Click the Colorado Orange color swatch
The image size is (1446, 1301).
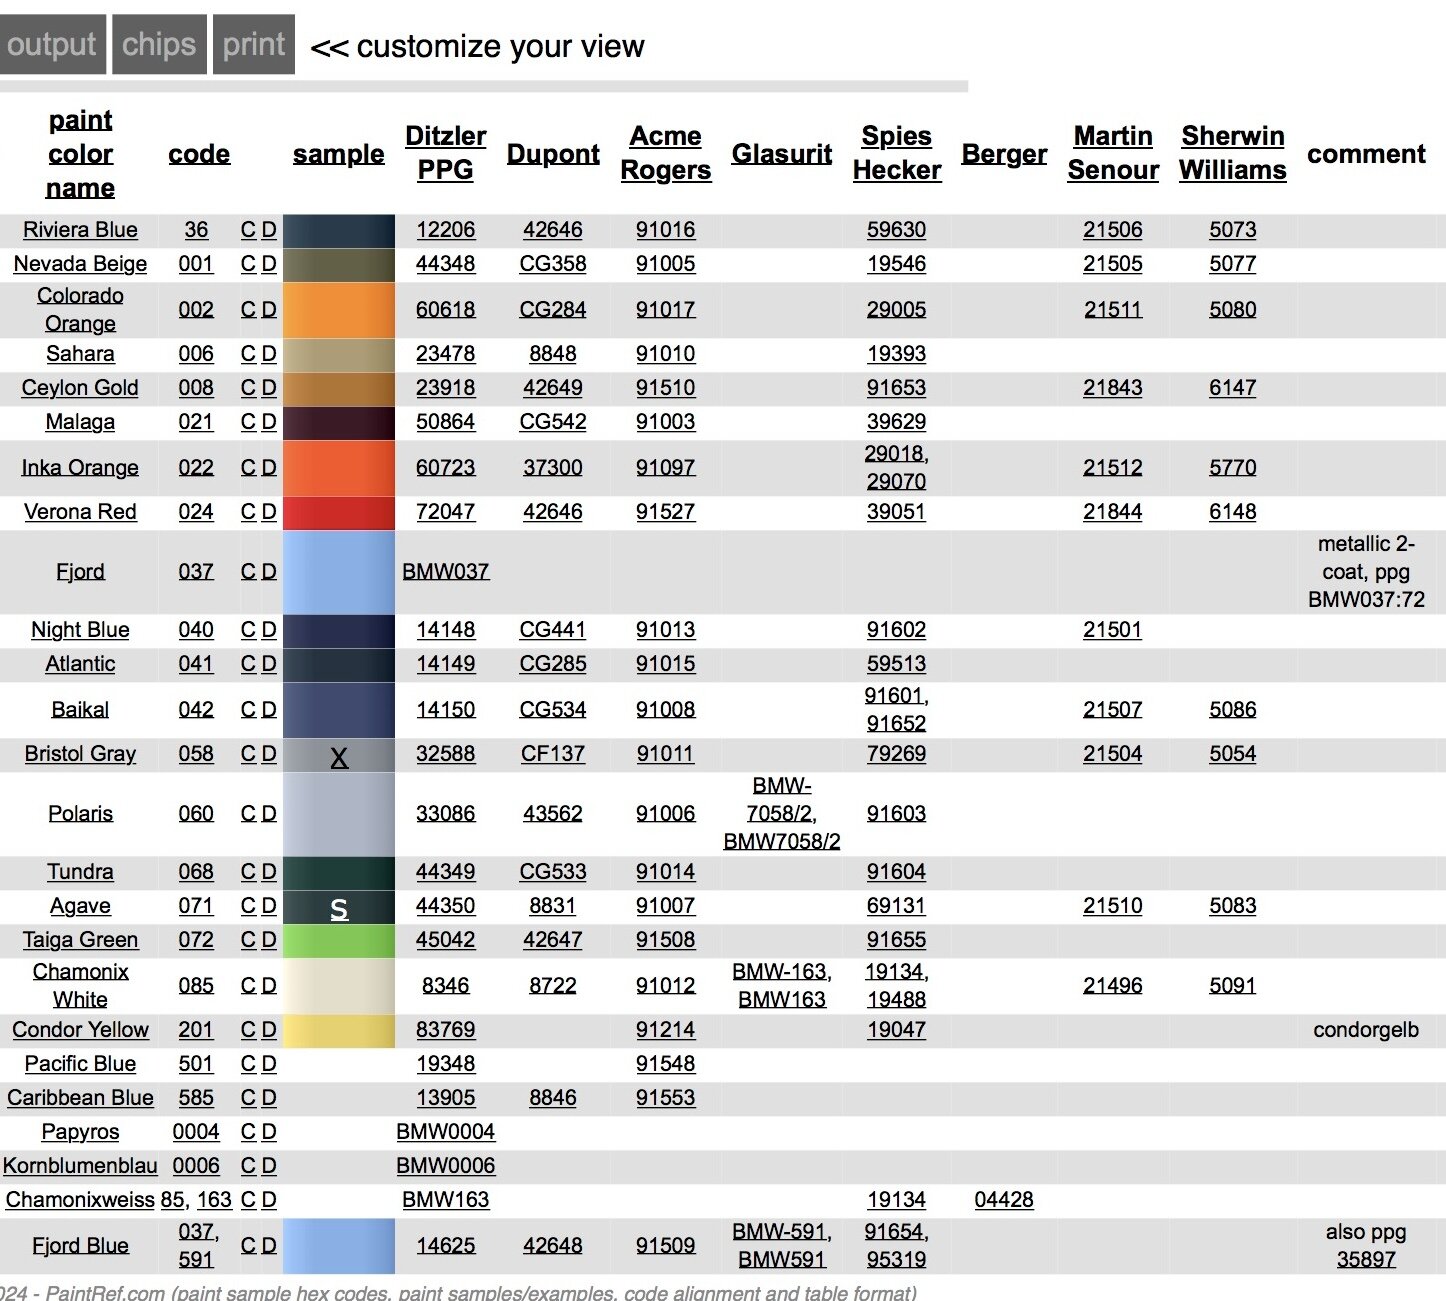(x=338, y=310)
